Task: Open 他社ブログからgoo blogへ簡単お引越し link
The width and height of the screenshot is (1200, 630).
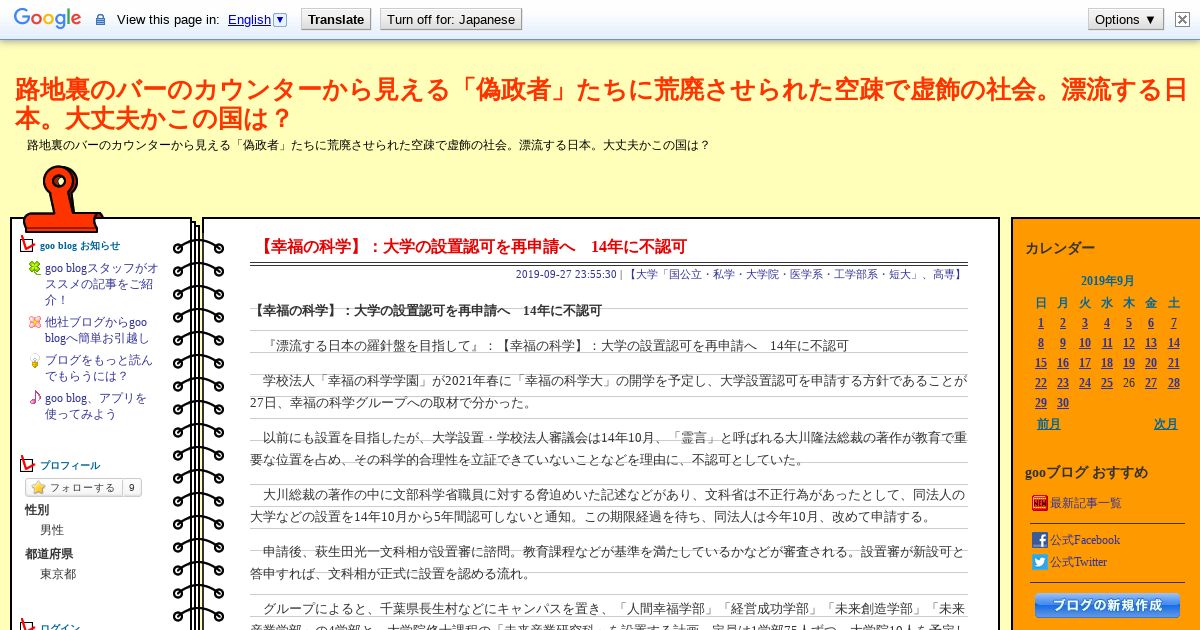Action: 97,330
